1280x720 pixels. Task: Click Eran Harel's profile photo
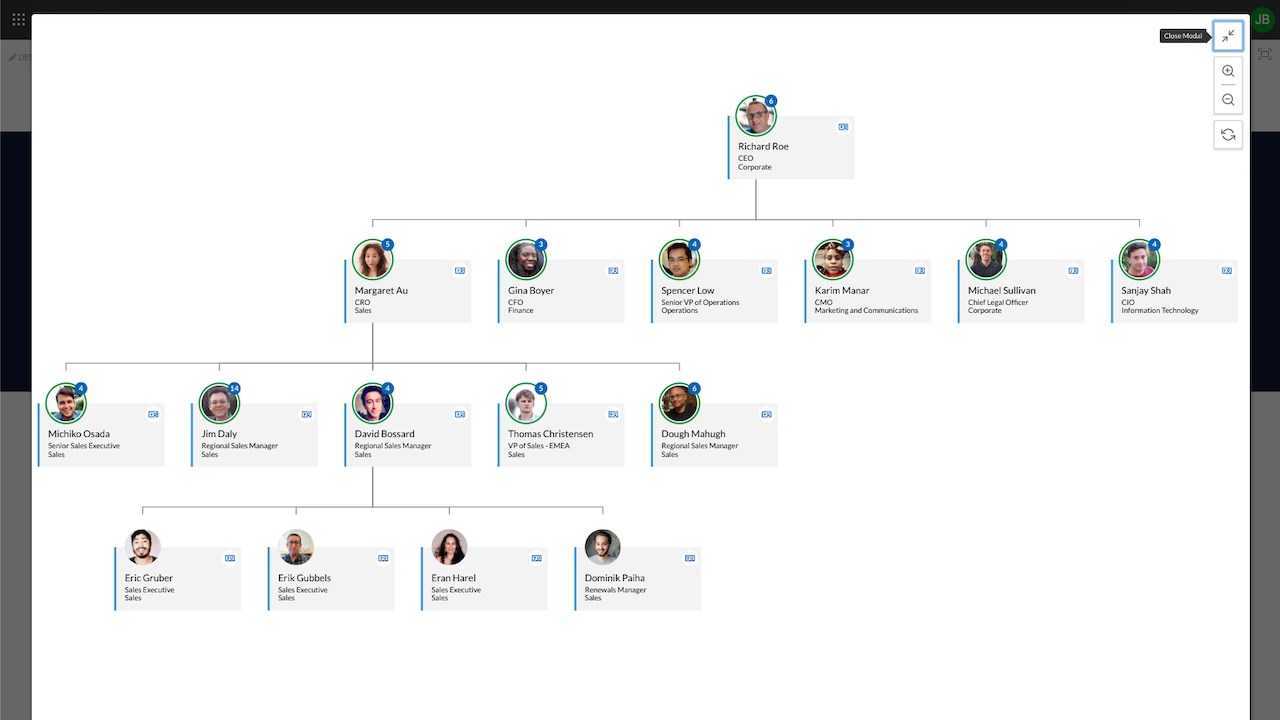point(449,547)
